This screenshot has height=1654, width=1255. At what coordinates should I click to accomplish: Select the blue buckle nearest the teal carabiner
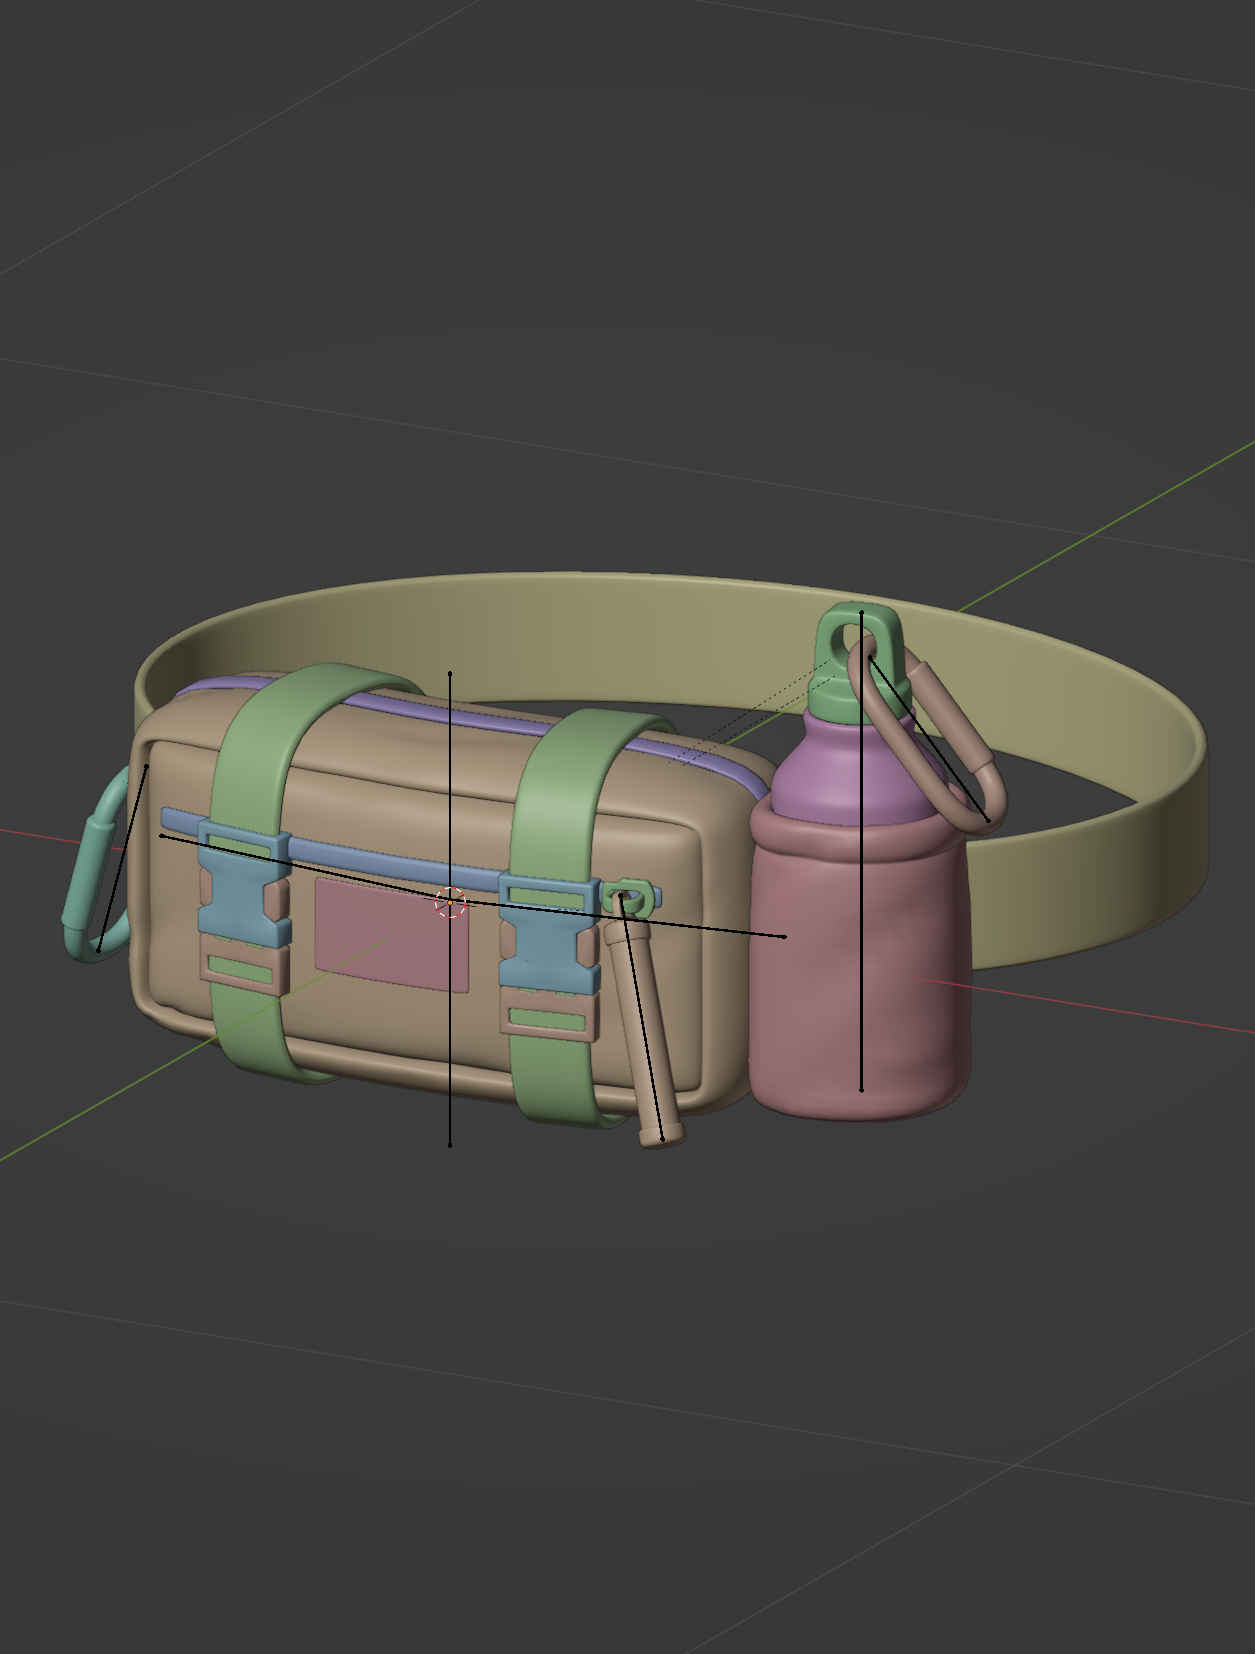click(x=243, y=882)
